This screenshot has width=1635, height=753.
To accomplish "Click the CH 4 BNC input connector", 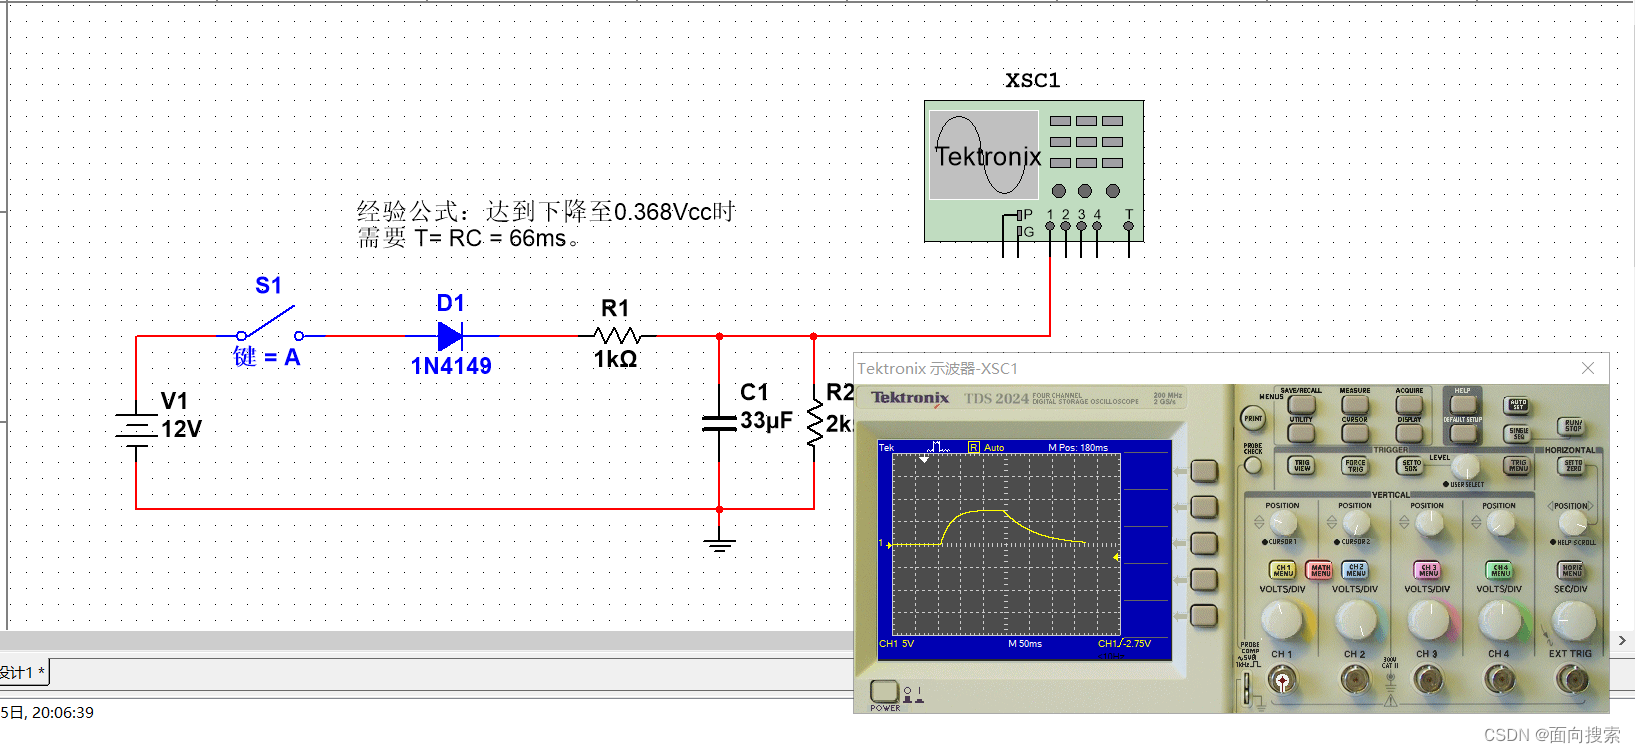I will (1500, 681).
